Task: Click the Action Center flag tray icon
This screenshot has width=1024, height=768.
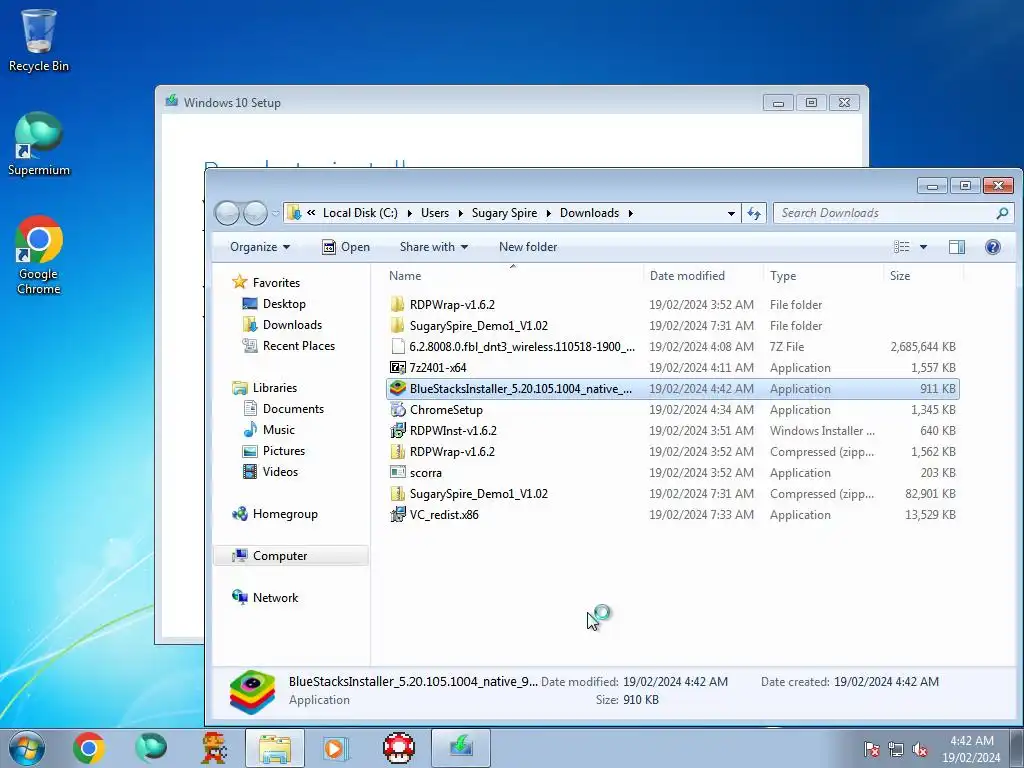Action: click(x=871, y=750)
